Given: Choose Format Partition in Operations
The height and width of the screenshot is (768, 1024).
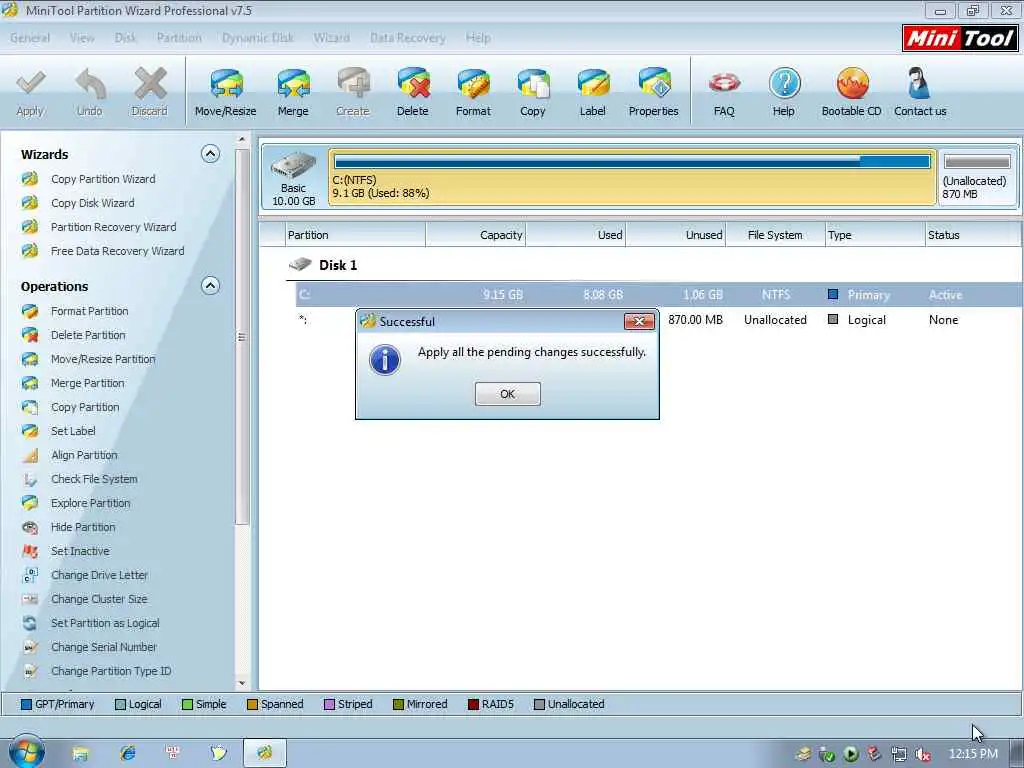Looking at the screenshot, I should (x=89, y=312).
